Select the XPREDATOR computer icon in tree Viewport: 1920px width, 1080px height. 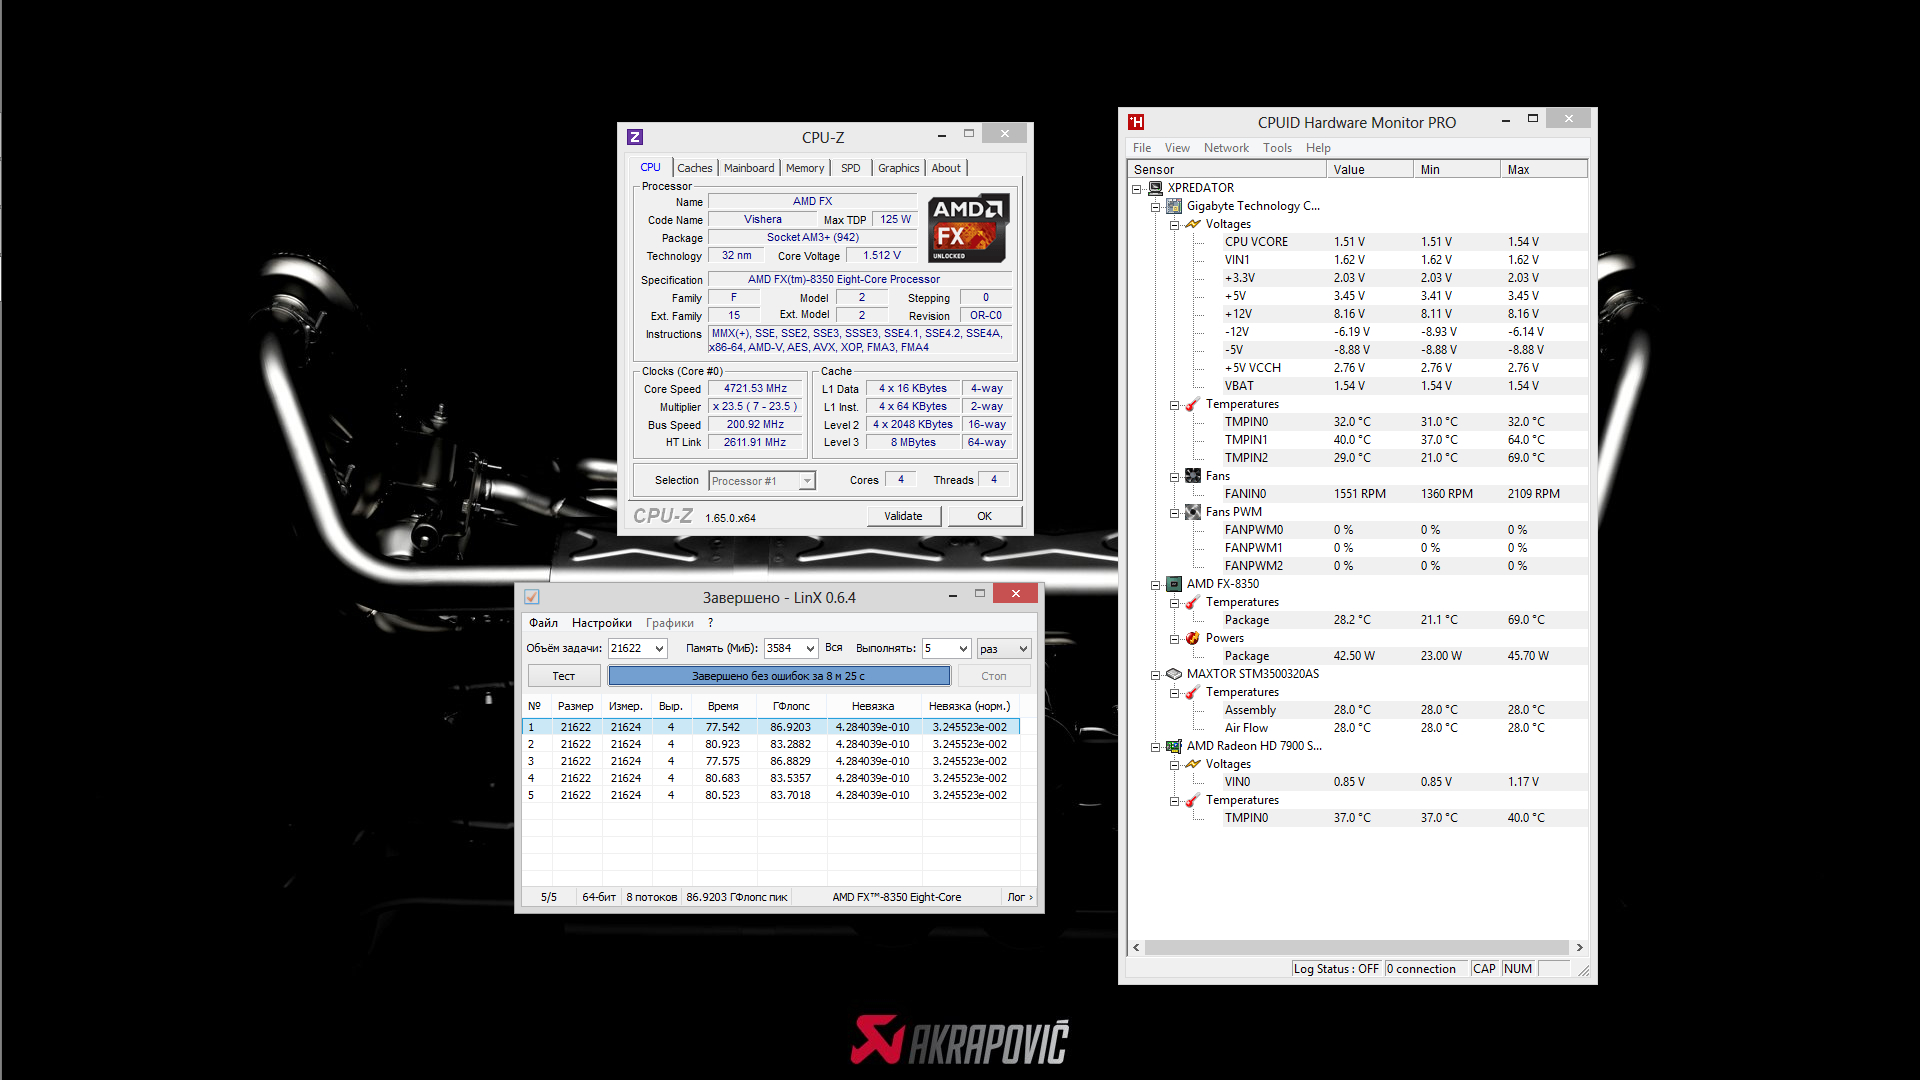1155,188
